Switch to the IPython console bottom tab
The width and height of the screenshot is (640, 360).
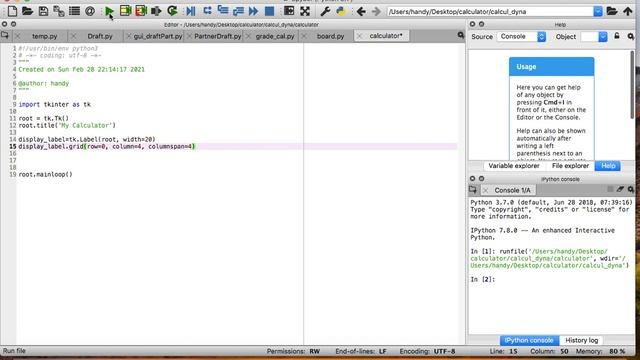click(x=529, y=340)
